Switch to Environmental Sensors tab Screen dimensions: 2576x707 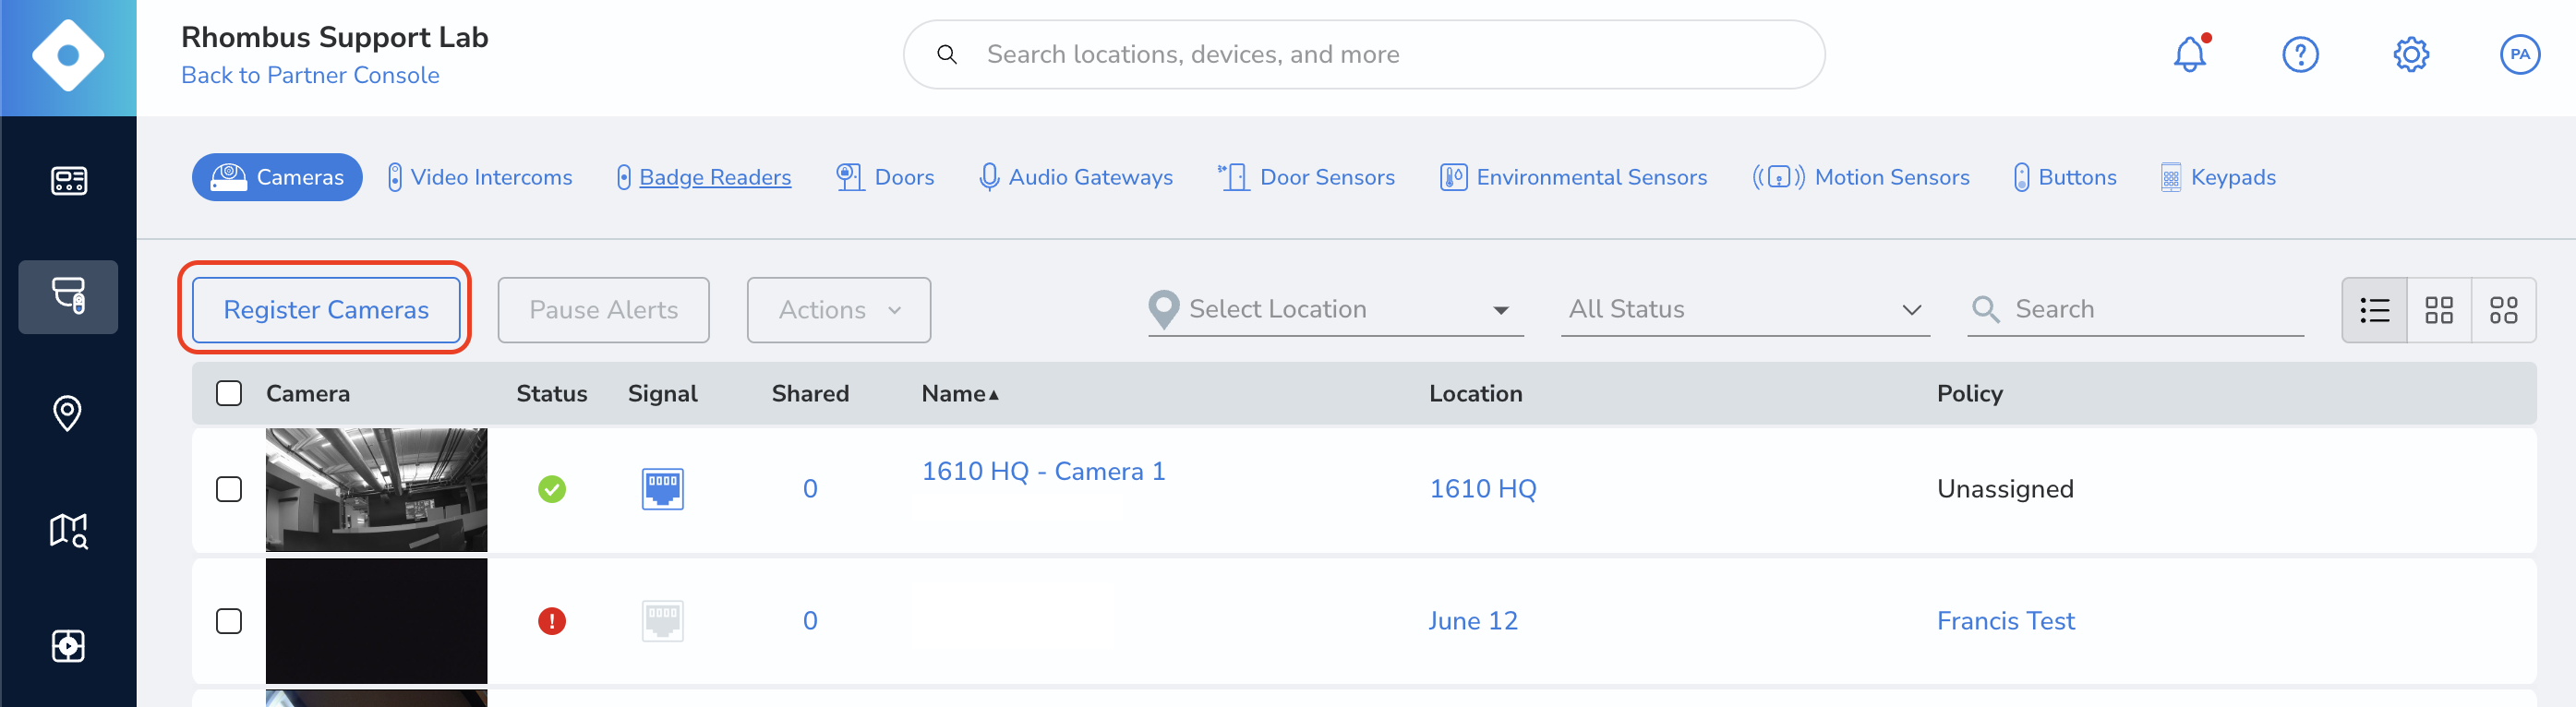point(1573,177)
